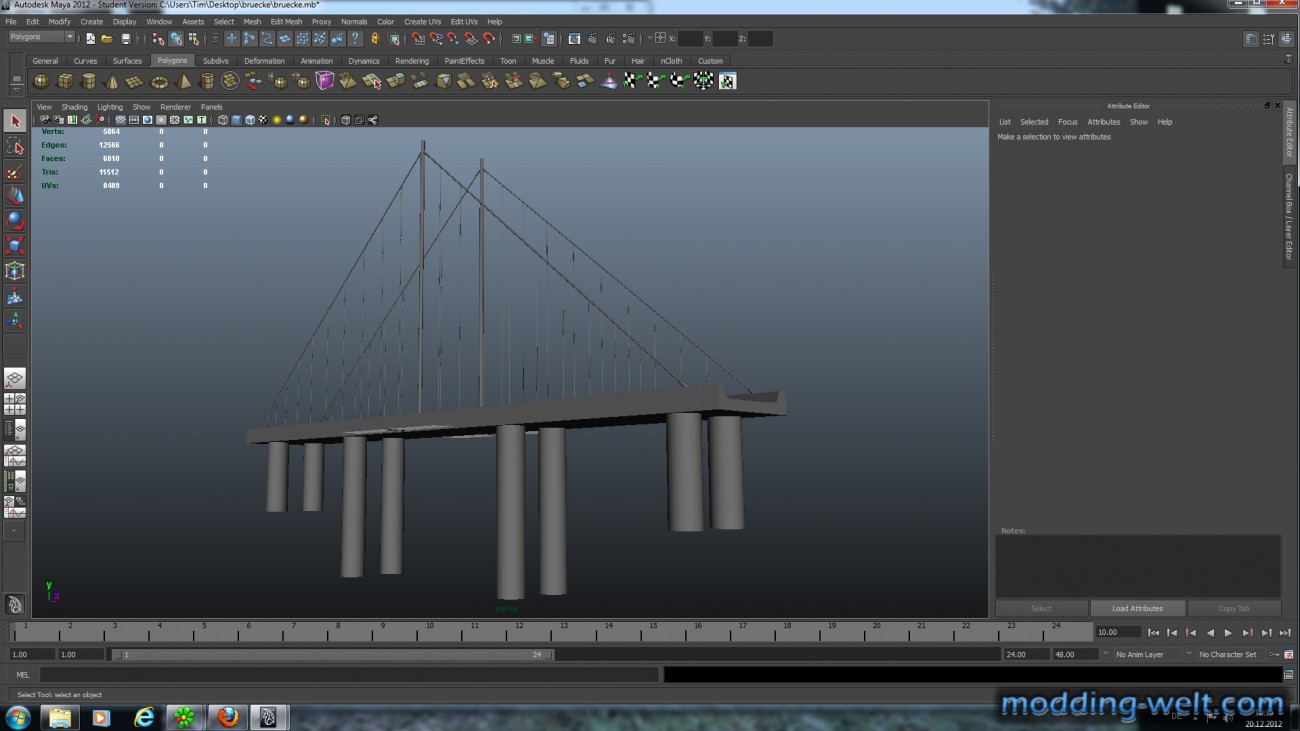Open viewport Panels menu
Viewport: 1300px width, 731px height.
(211, 107)
